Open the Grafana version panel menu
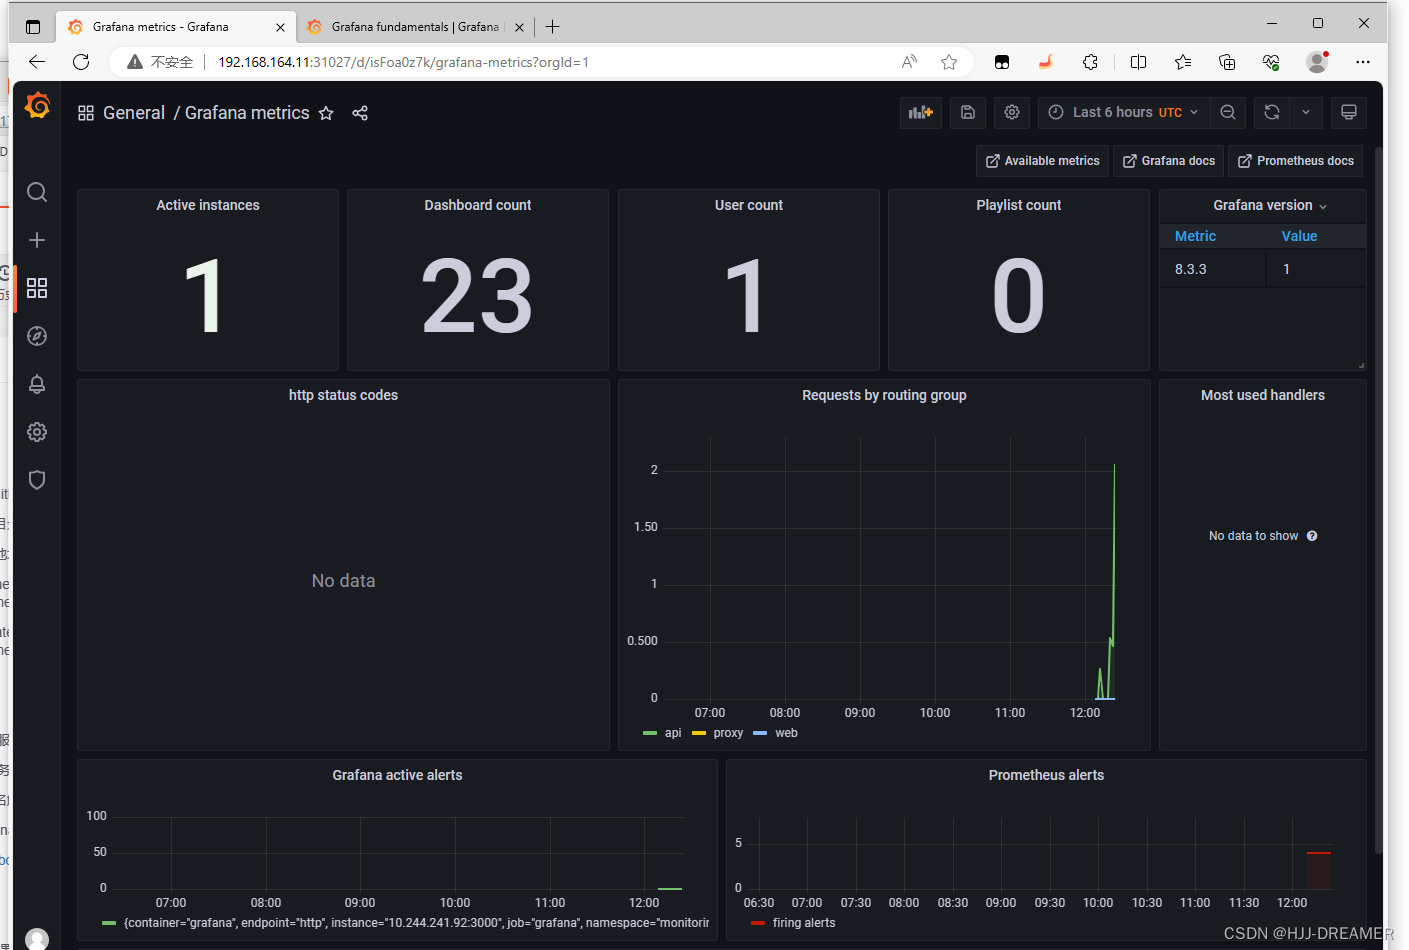Viewport: 1409px width, 950px height. (x=1263, y=205)
